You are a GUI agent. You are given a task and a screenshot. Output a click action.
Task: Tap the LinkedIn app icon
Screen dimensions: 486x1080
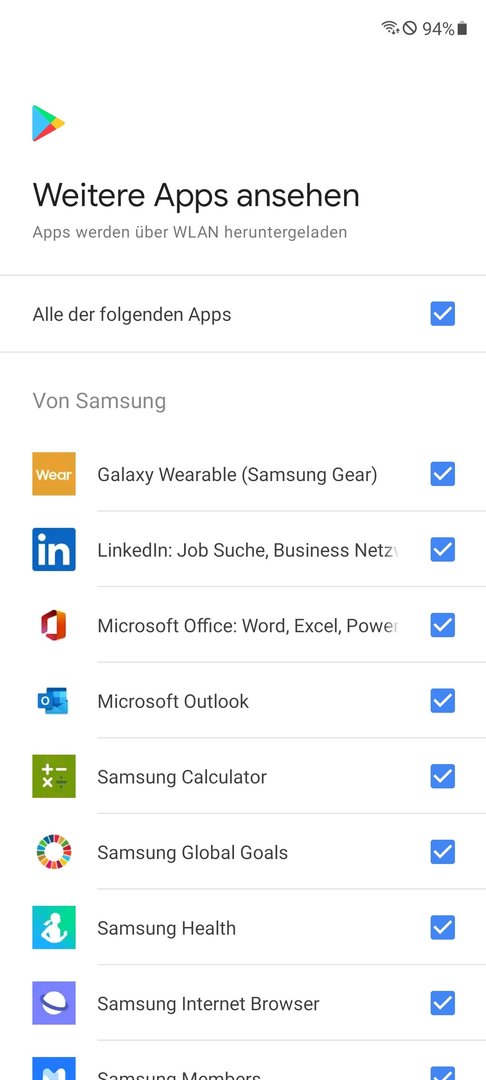[x=54, y=550]
